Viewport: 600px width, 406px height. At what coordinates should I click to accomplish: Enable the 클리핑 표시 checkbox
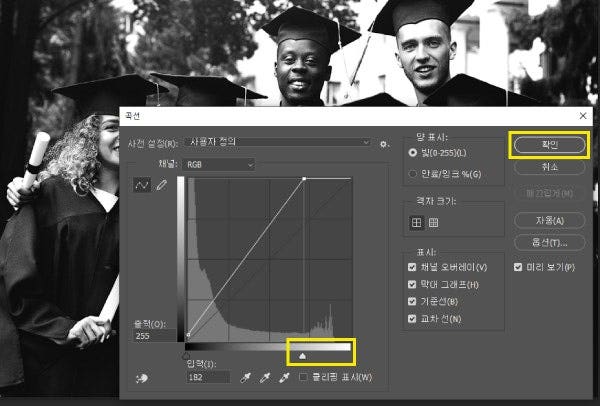coord(303,377)
